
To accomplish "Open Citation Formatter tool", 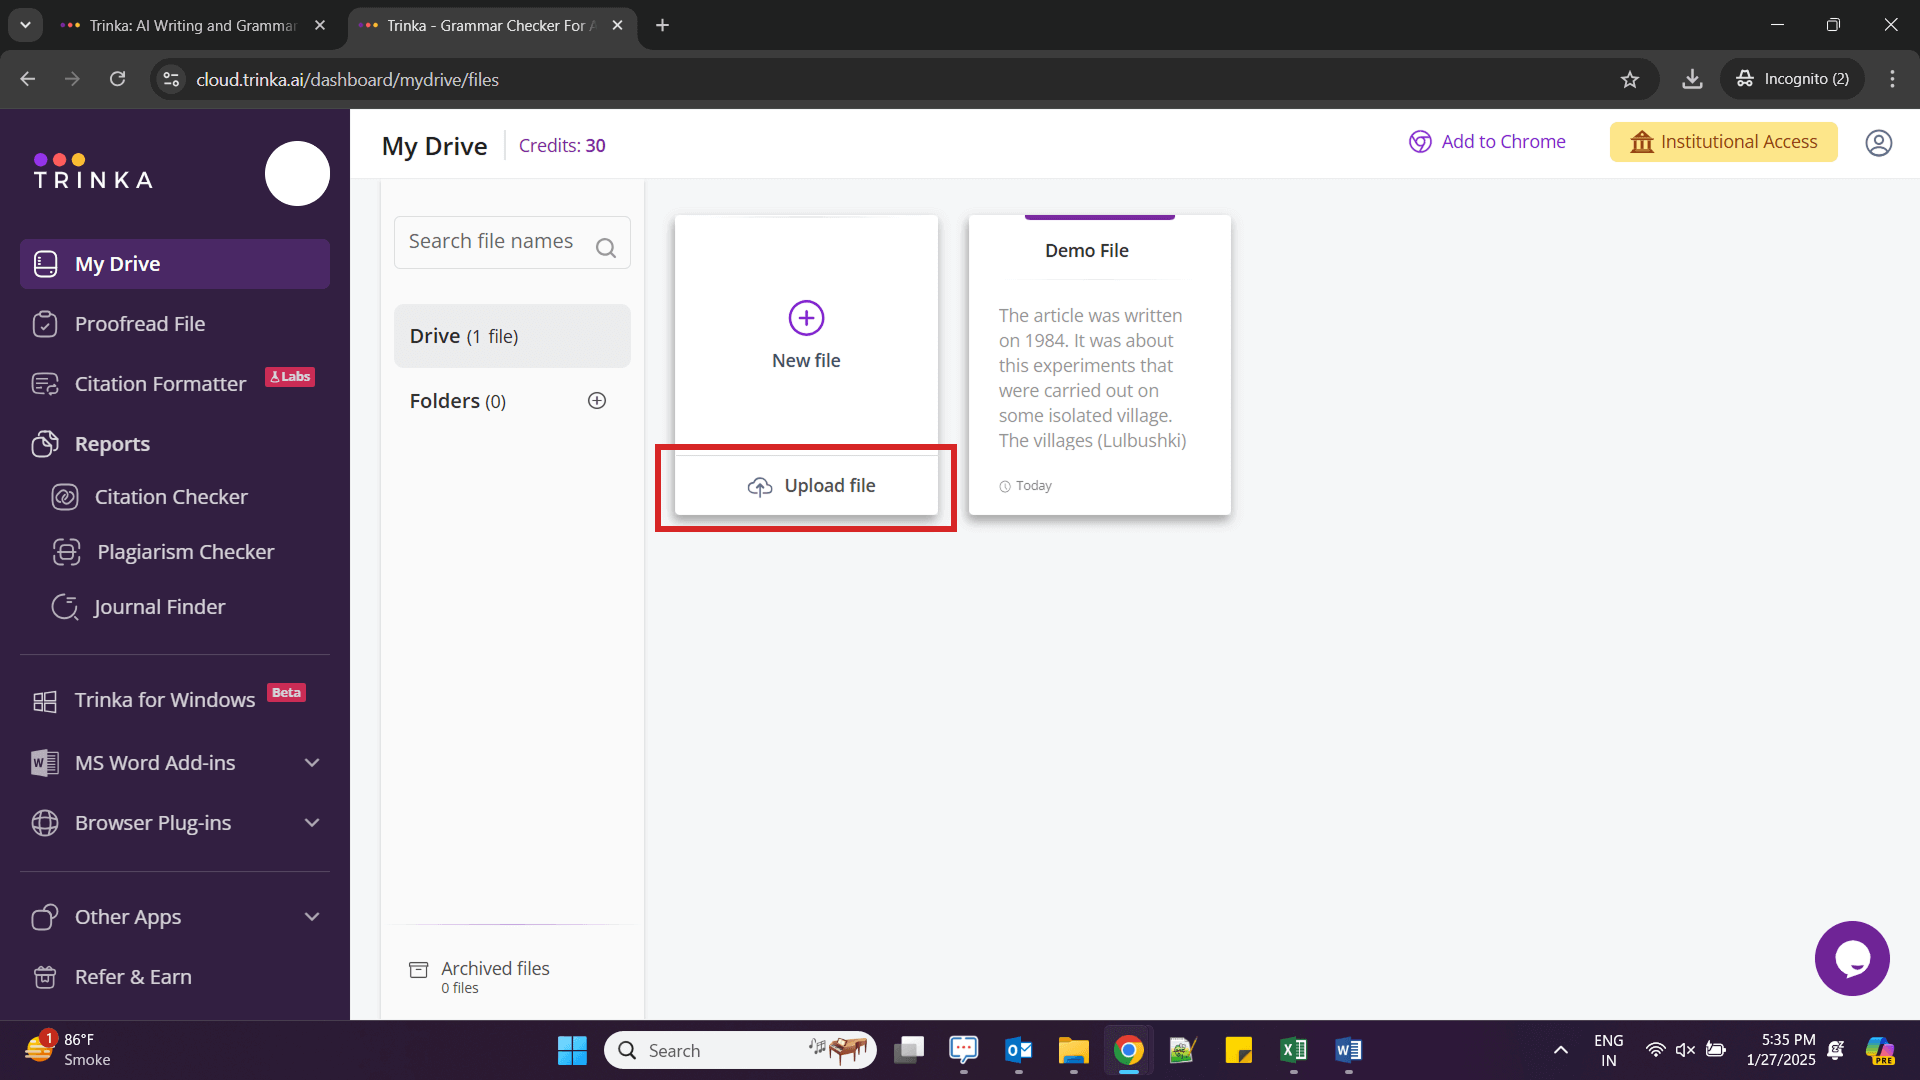I will pyautogui.click(x=160, y=384).
